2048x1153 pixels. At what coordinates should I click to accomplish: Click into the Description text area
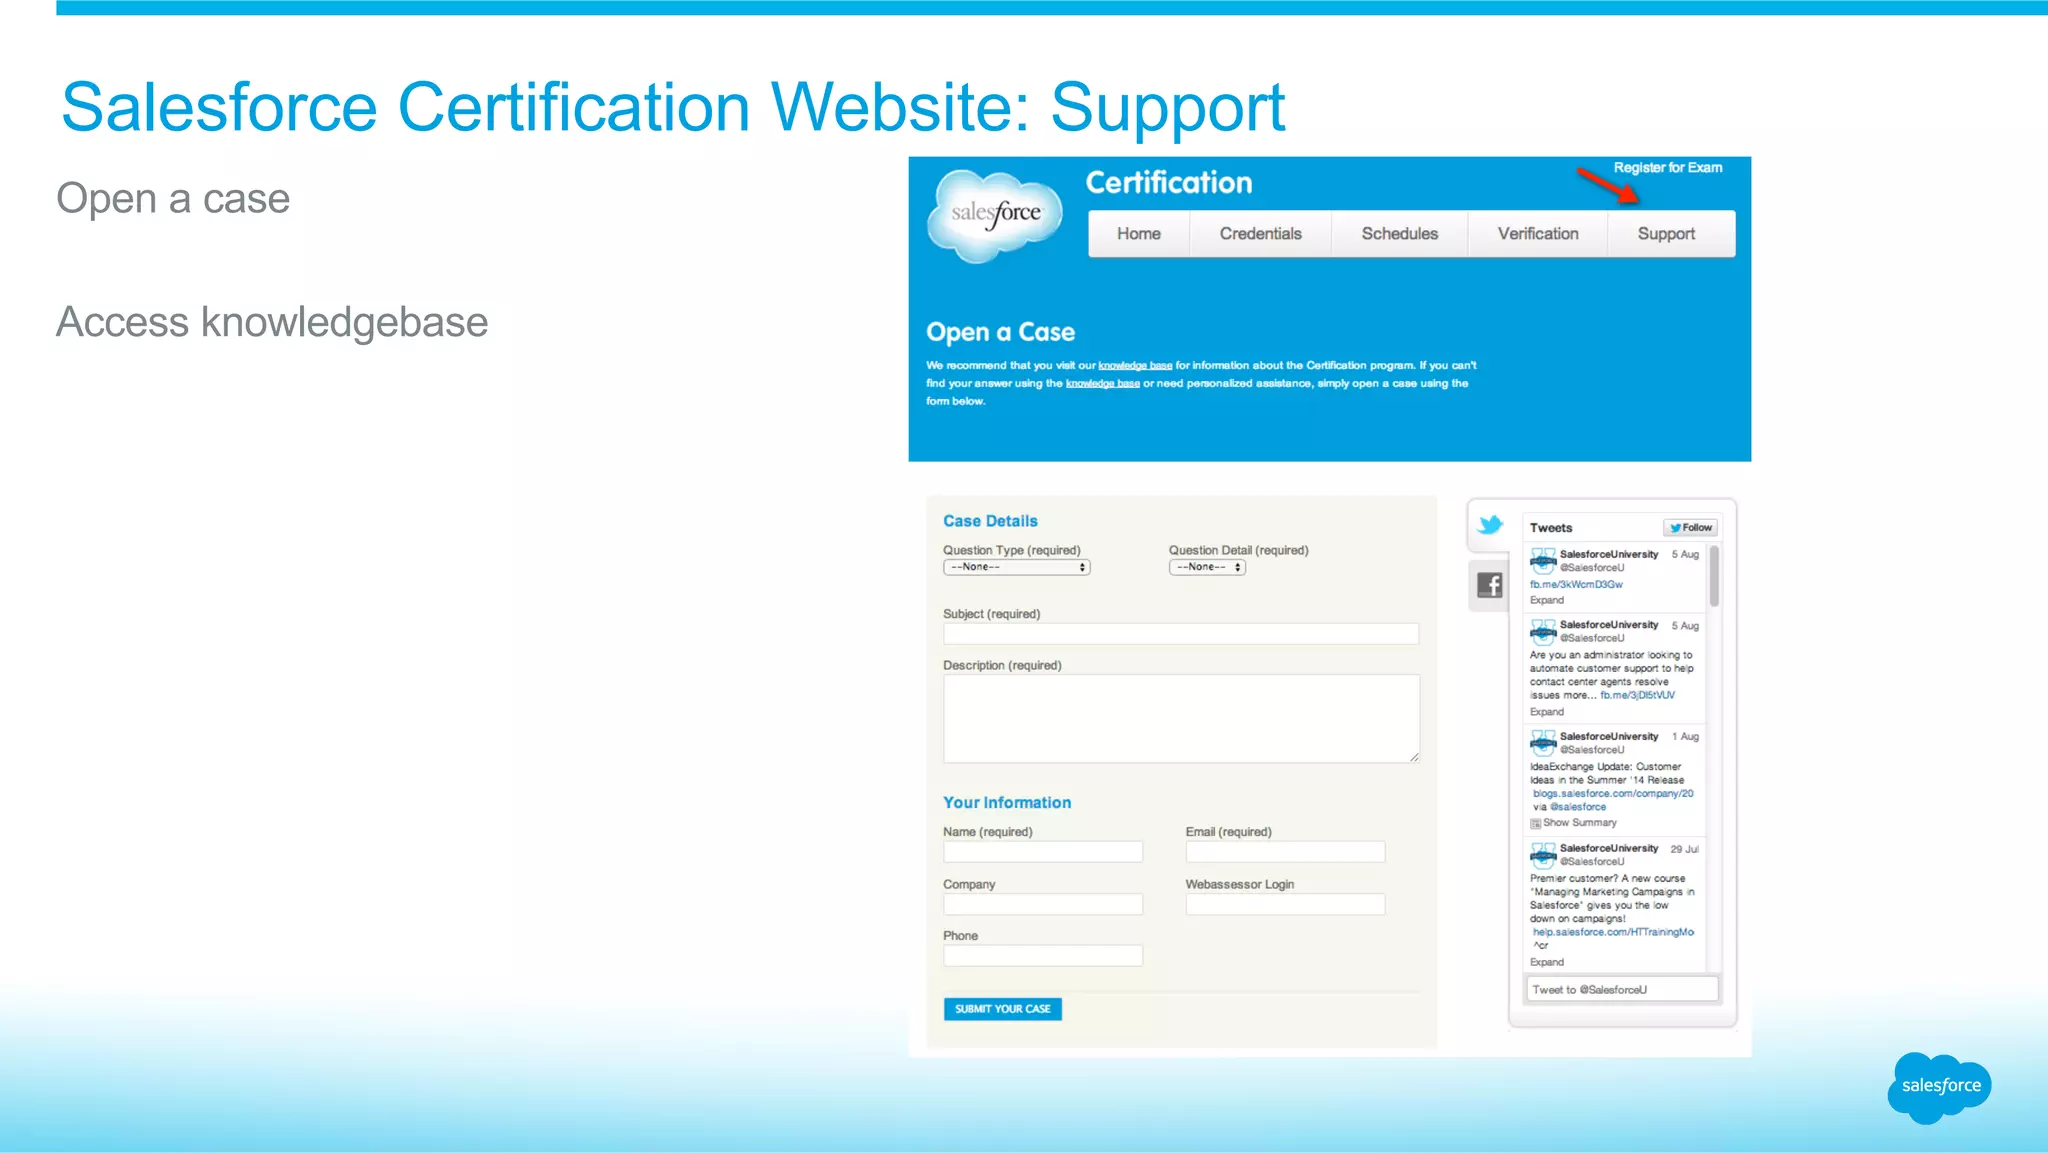[1181, 719]
